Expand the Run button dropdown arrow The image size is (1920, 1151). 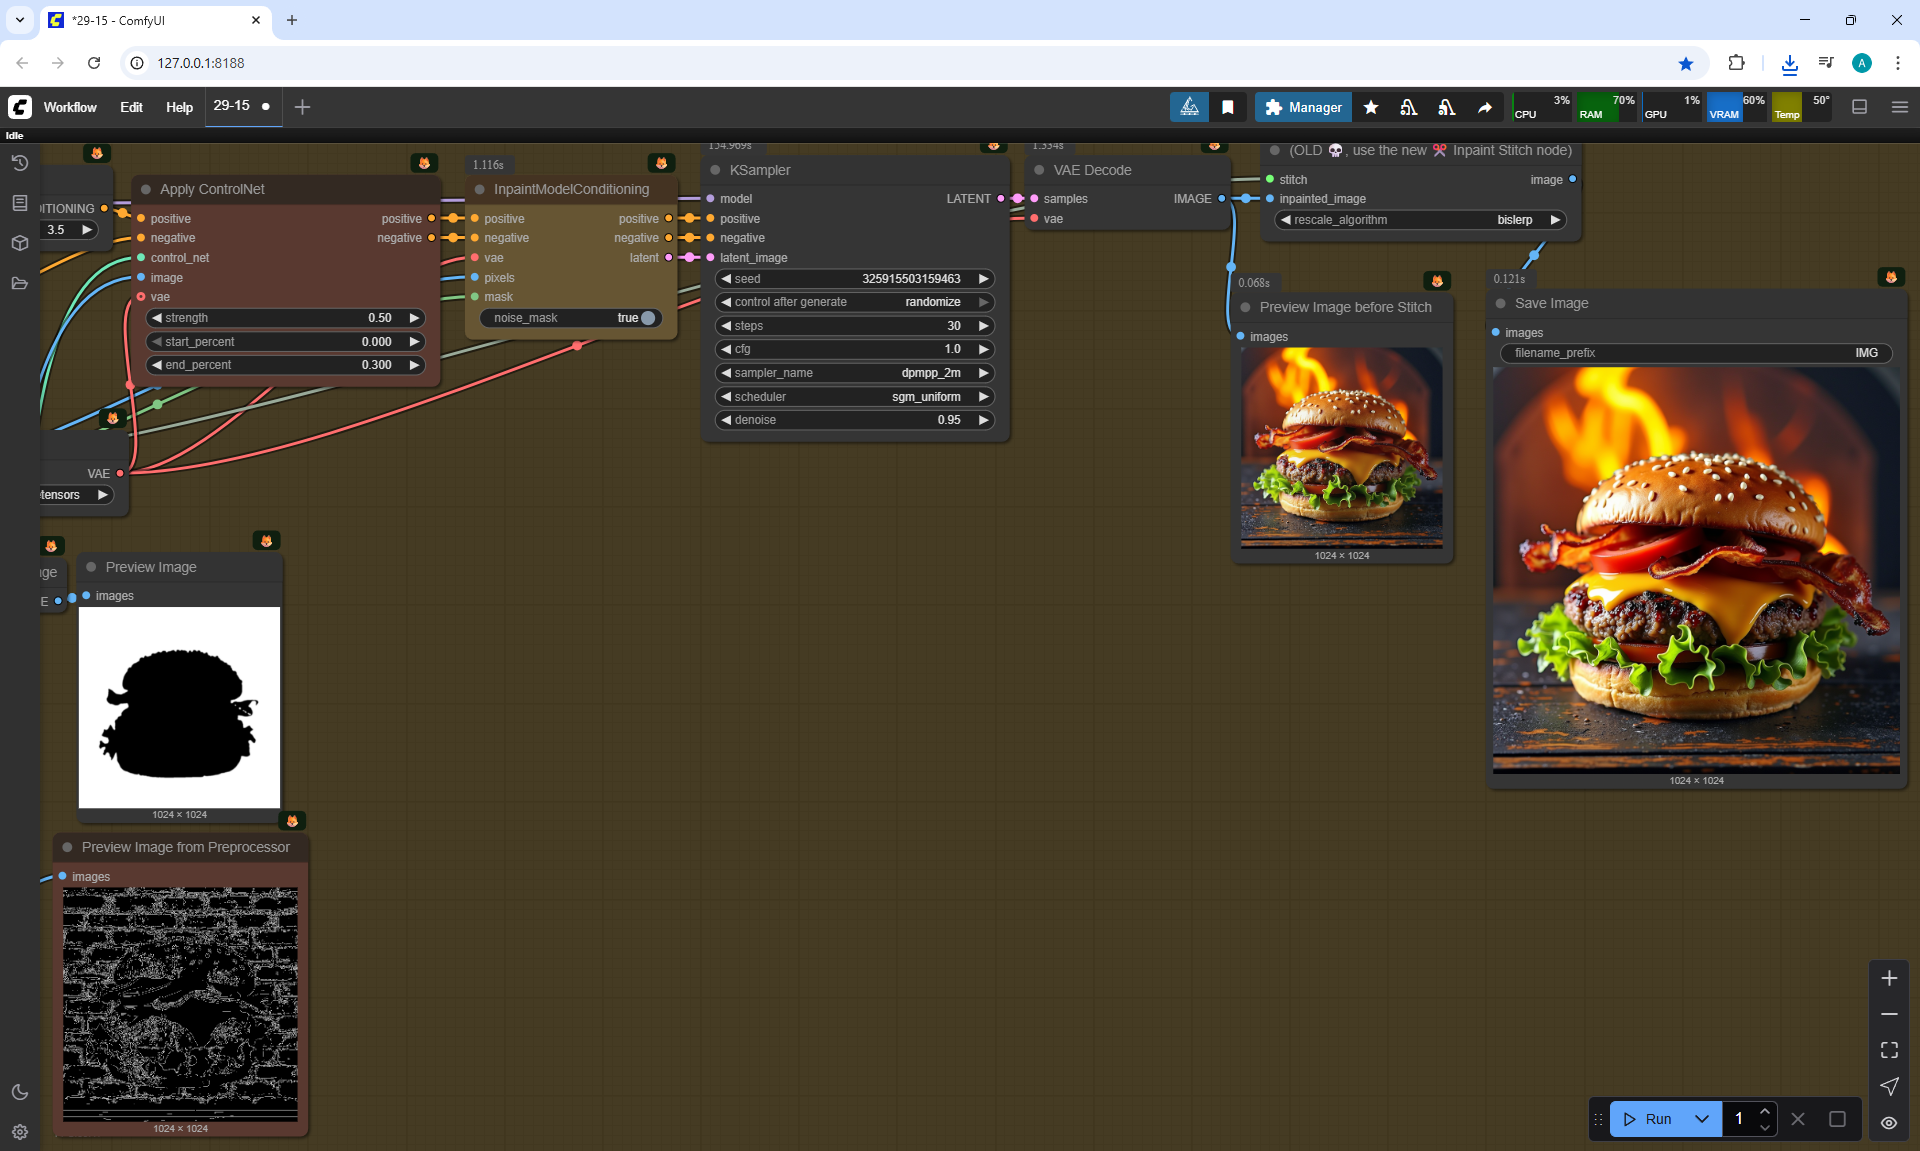1701,1119
